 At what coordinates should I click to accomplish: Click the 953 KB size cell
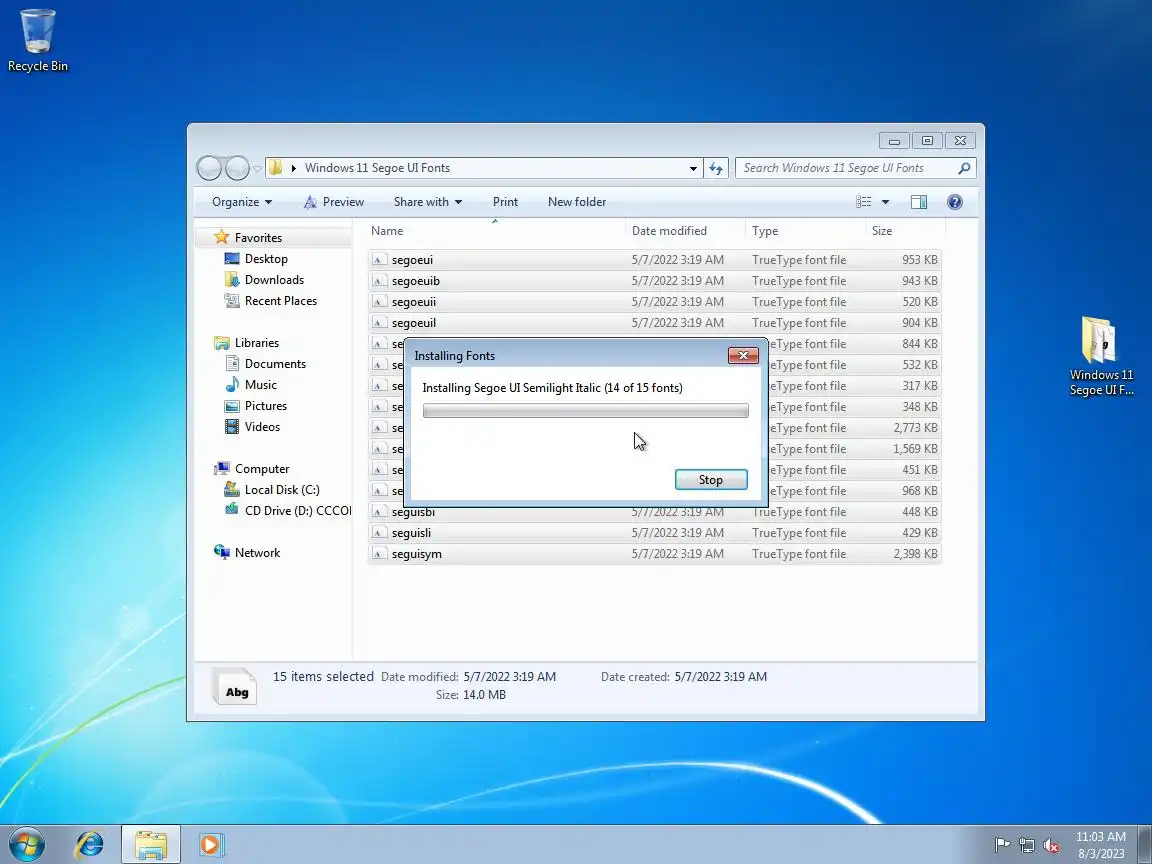919,259
